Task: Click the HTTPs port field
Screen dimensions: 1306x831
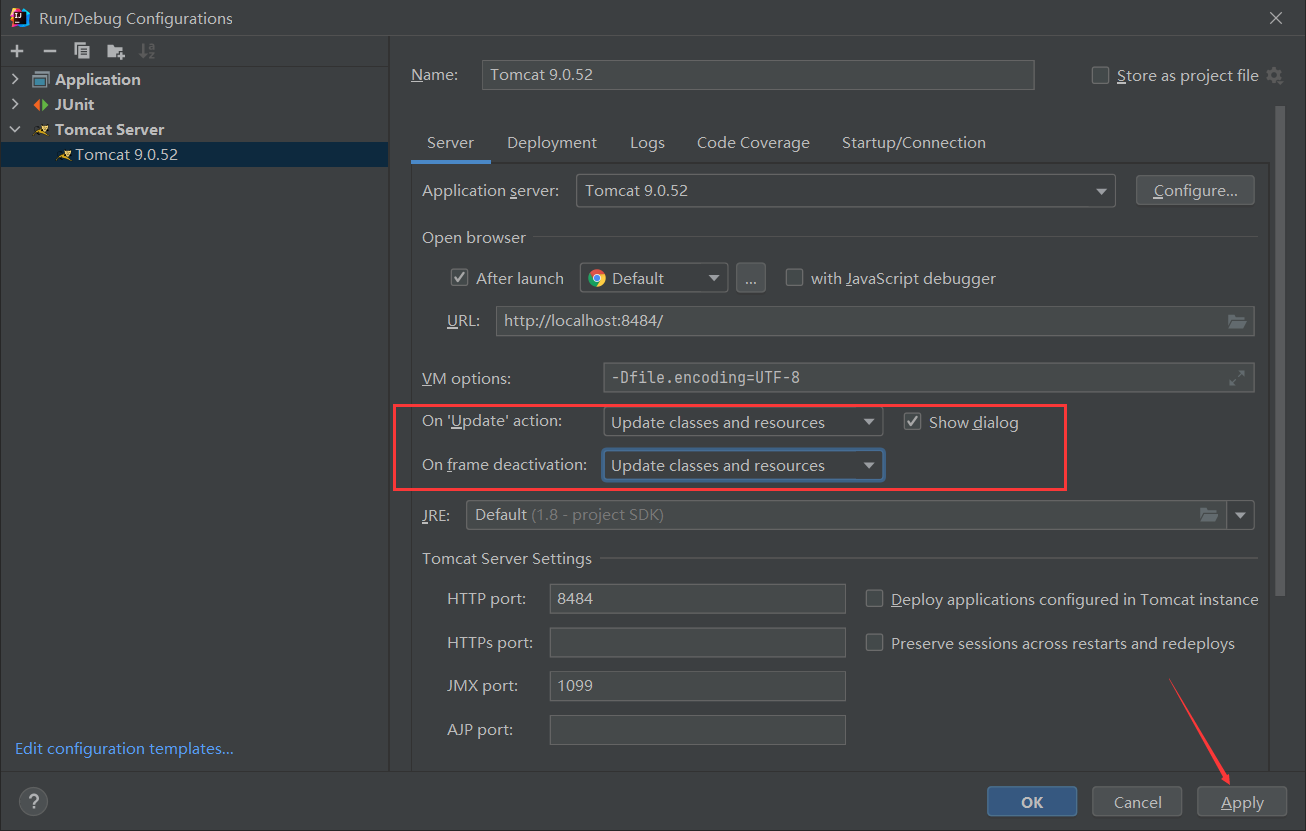Action: coord(697,643)
